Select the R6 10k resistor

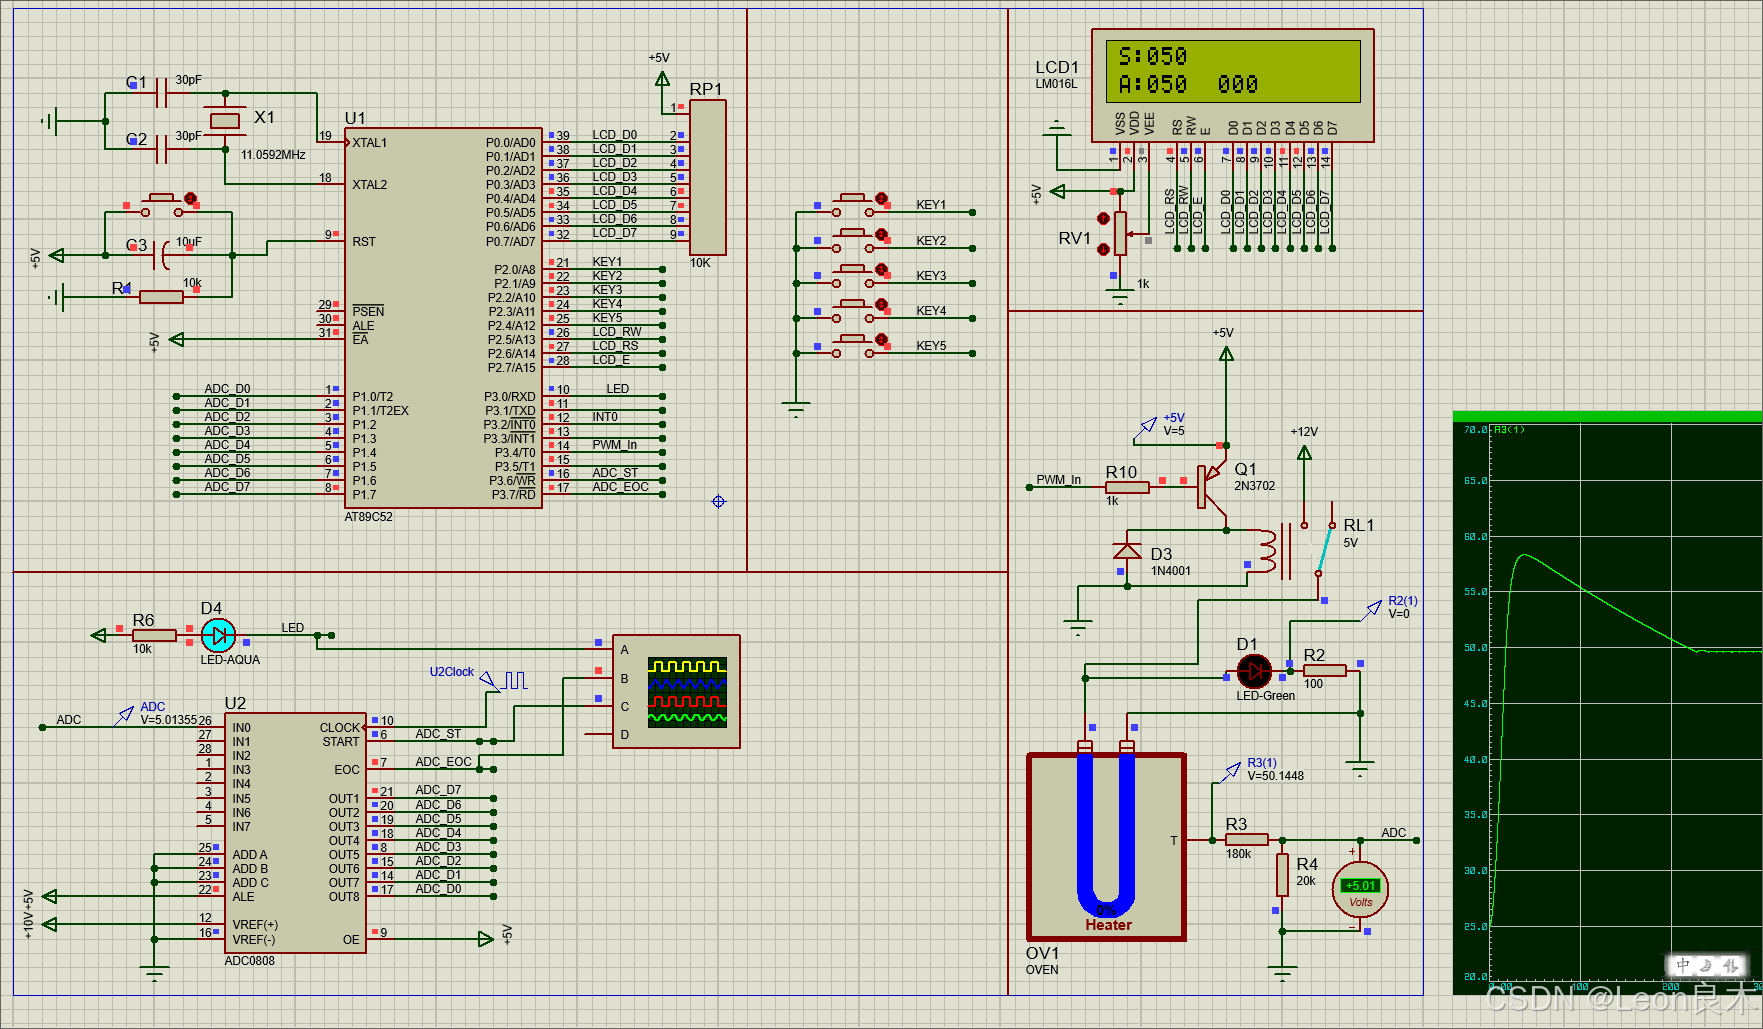click(x=154, y=635)
